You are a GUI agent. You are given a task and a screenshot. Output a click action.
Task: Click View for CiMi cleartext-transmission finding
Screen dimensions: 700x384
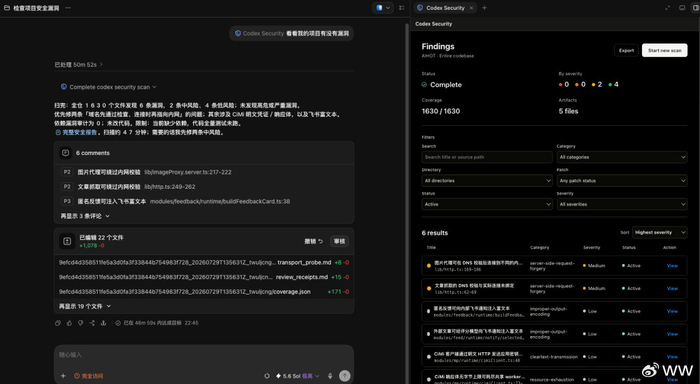click(672, 357)
